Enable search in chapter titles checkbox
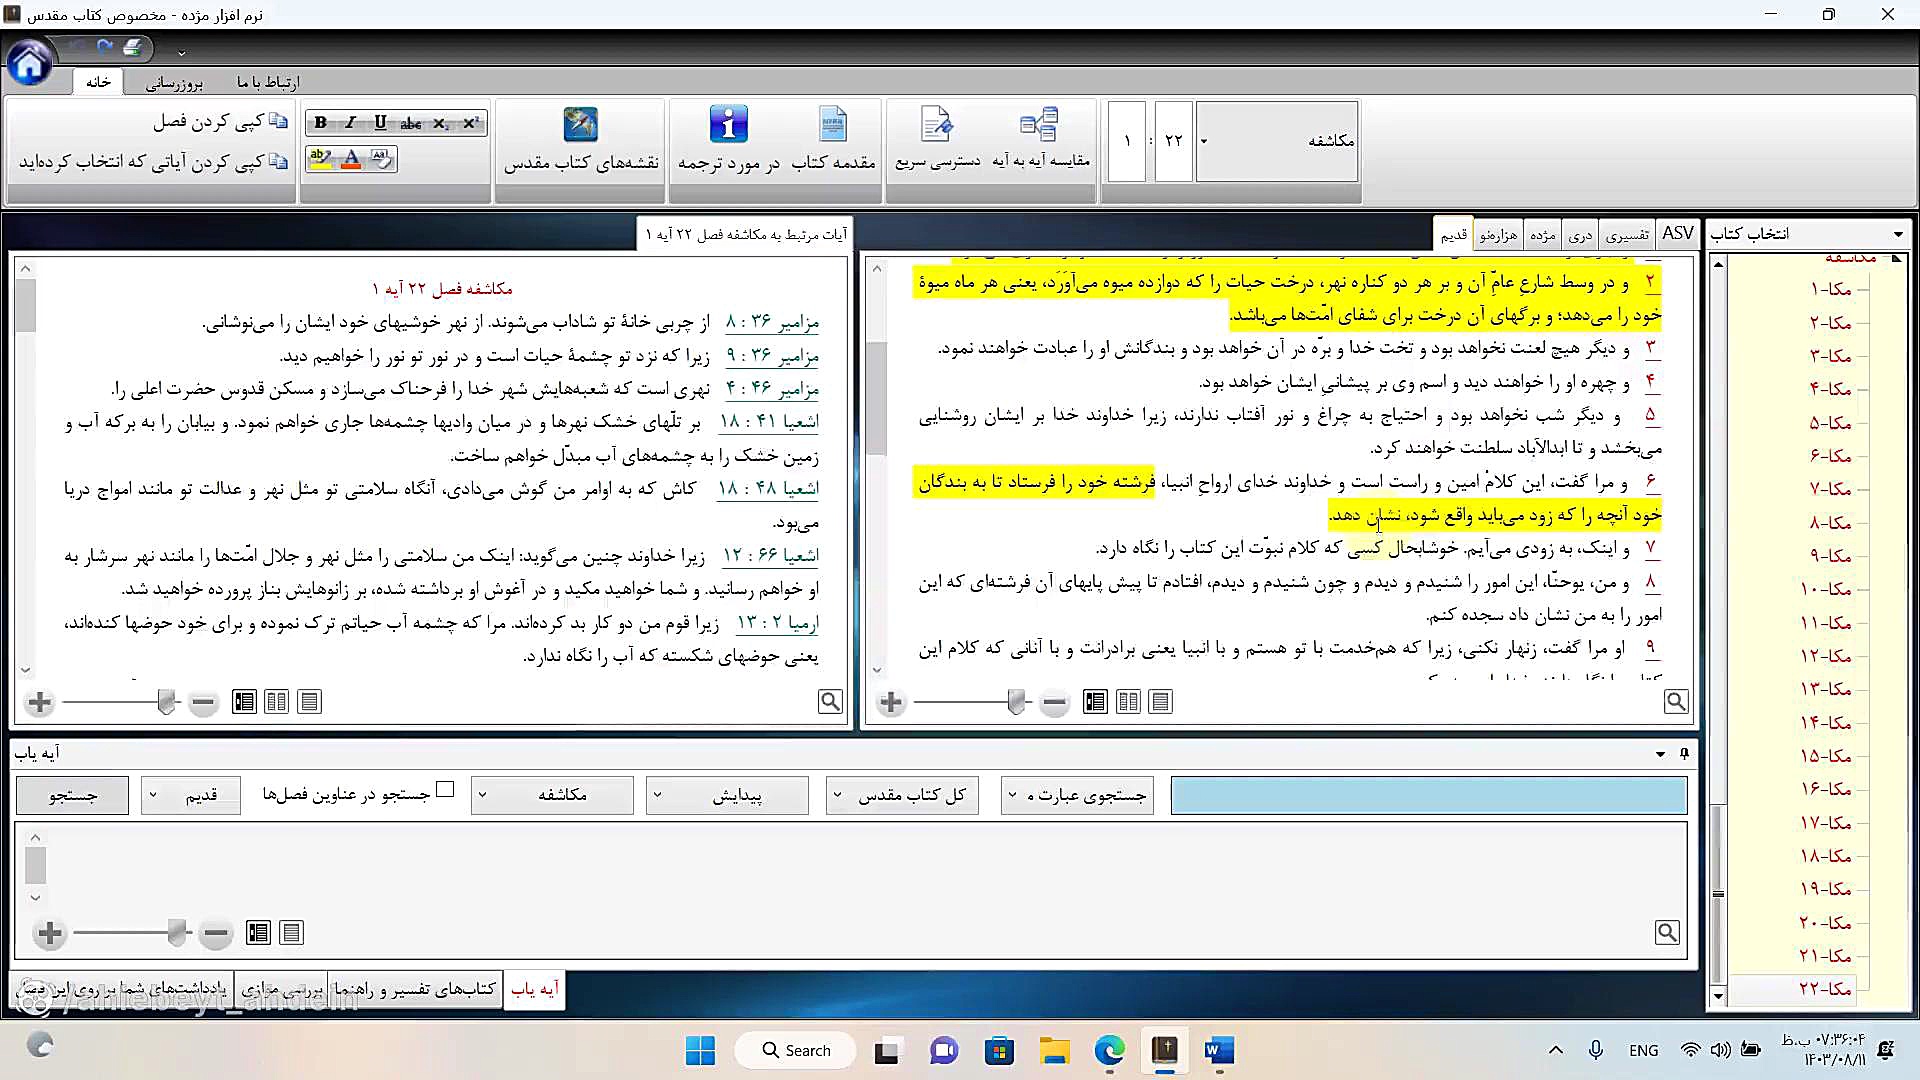Screen dimensions: 1920x1080 [x=446, y=790]
